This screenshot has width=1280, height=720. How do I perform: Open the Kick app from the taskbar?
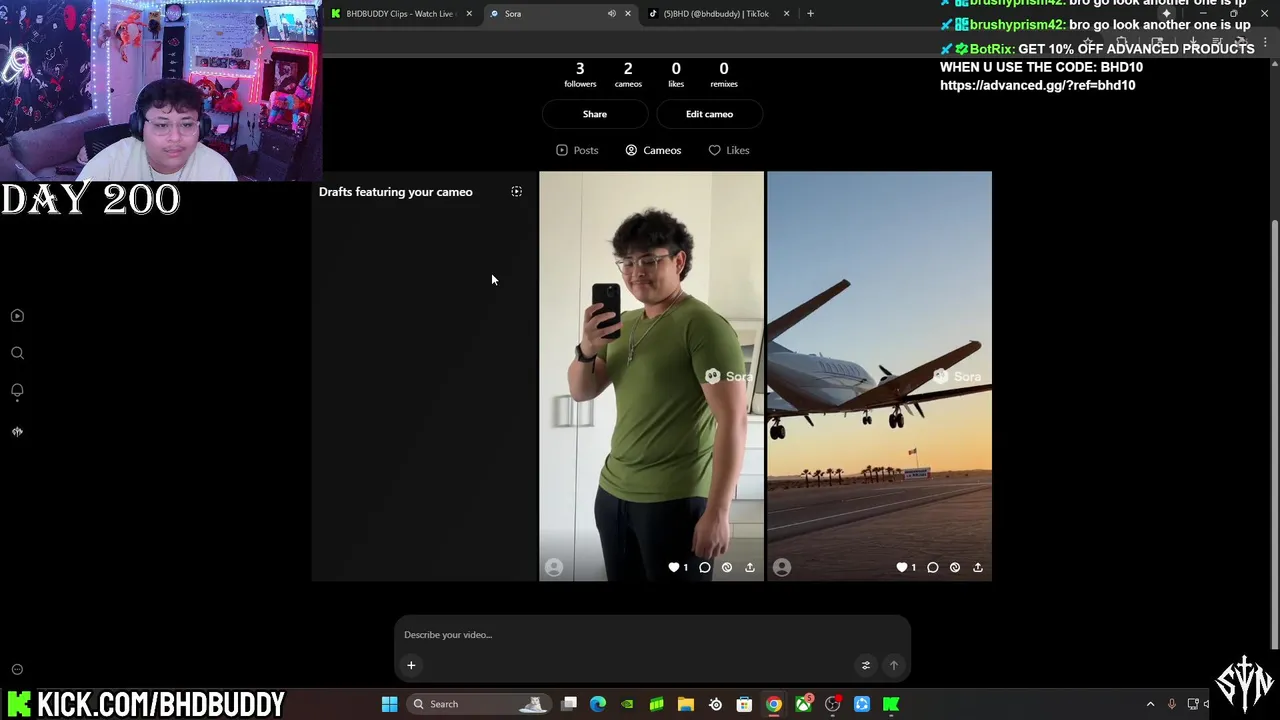[891, 704]
